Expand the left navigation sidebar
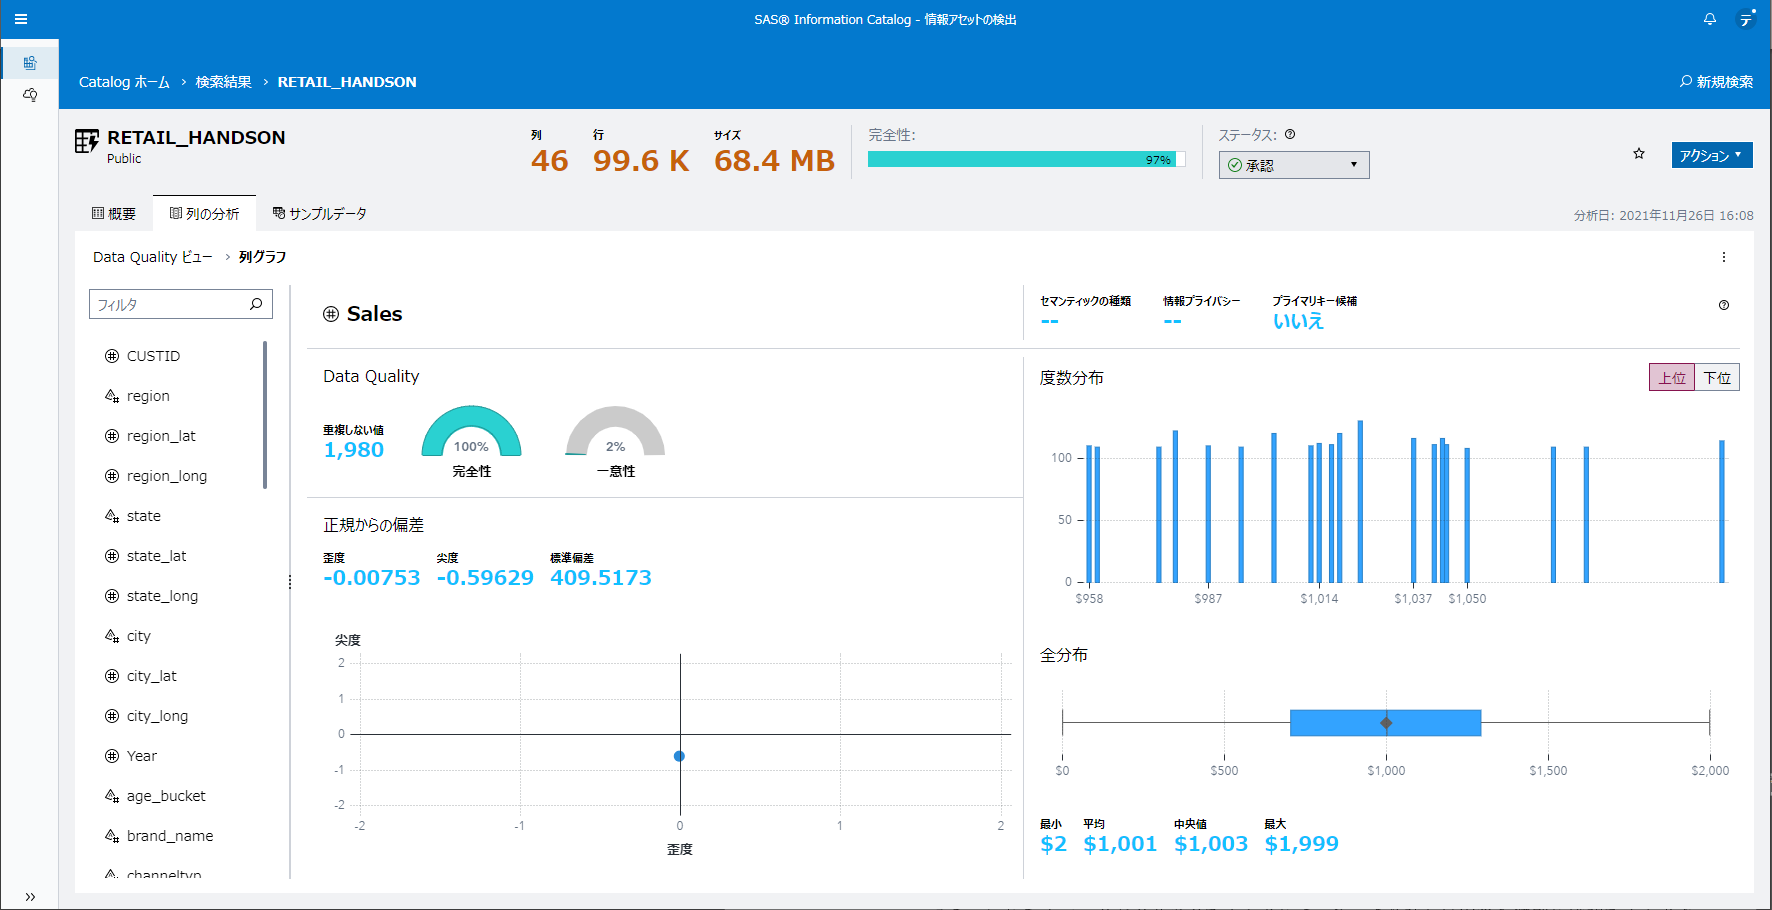Viewport: 1772px width, 910px height. click(30, 896)
